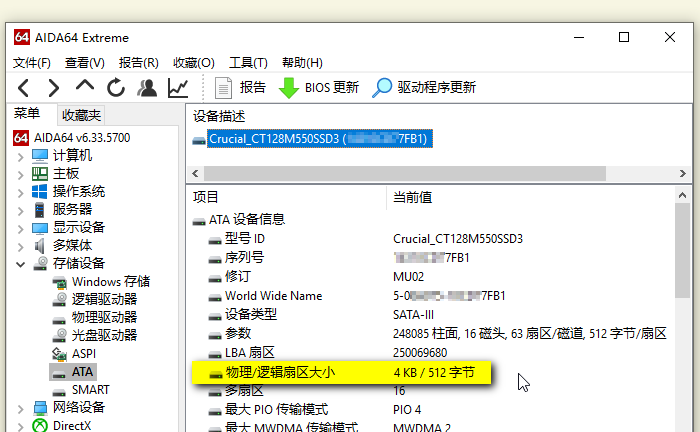Image resolution: width=700 pixels, height=432 pixels.
Task: Open the 报告(R) menu
Action: click(138, 62)
